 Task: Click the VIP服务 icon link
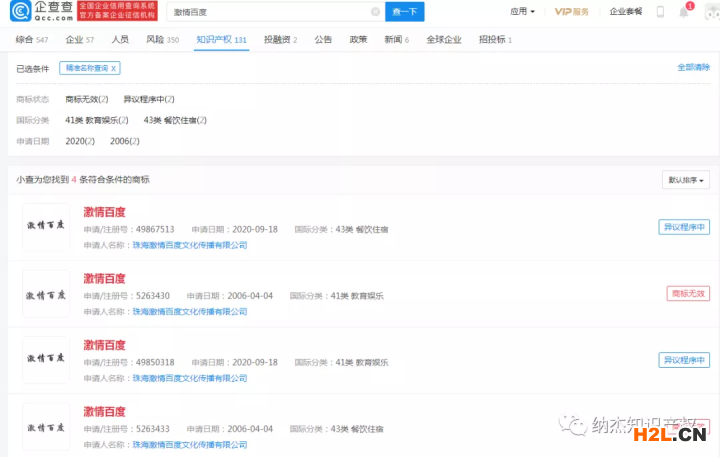click(x=572, y=12)
